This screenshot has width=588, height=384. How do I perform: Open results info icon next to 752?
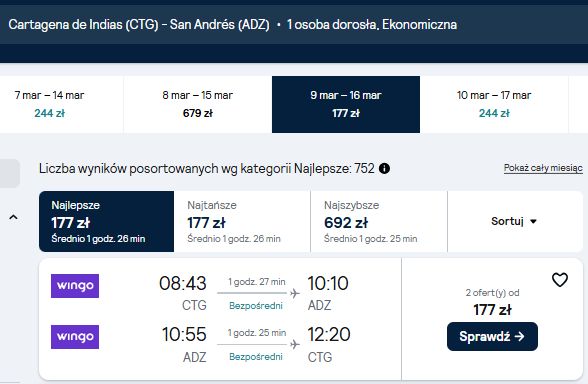click(x=384, y=169)
